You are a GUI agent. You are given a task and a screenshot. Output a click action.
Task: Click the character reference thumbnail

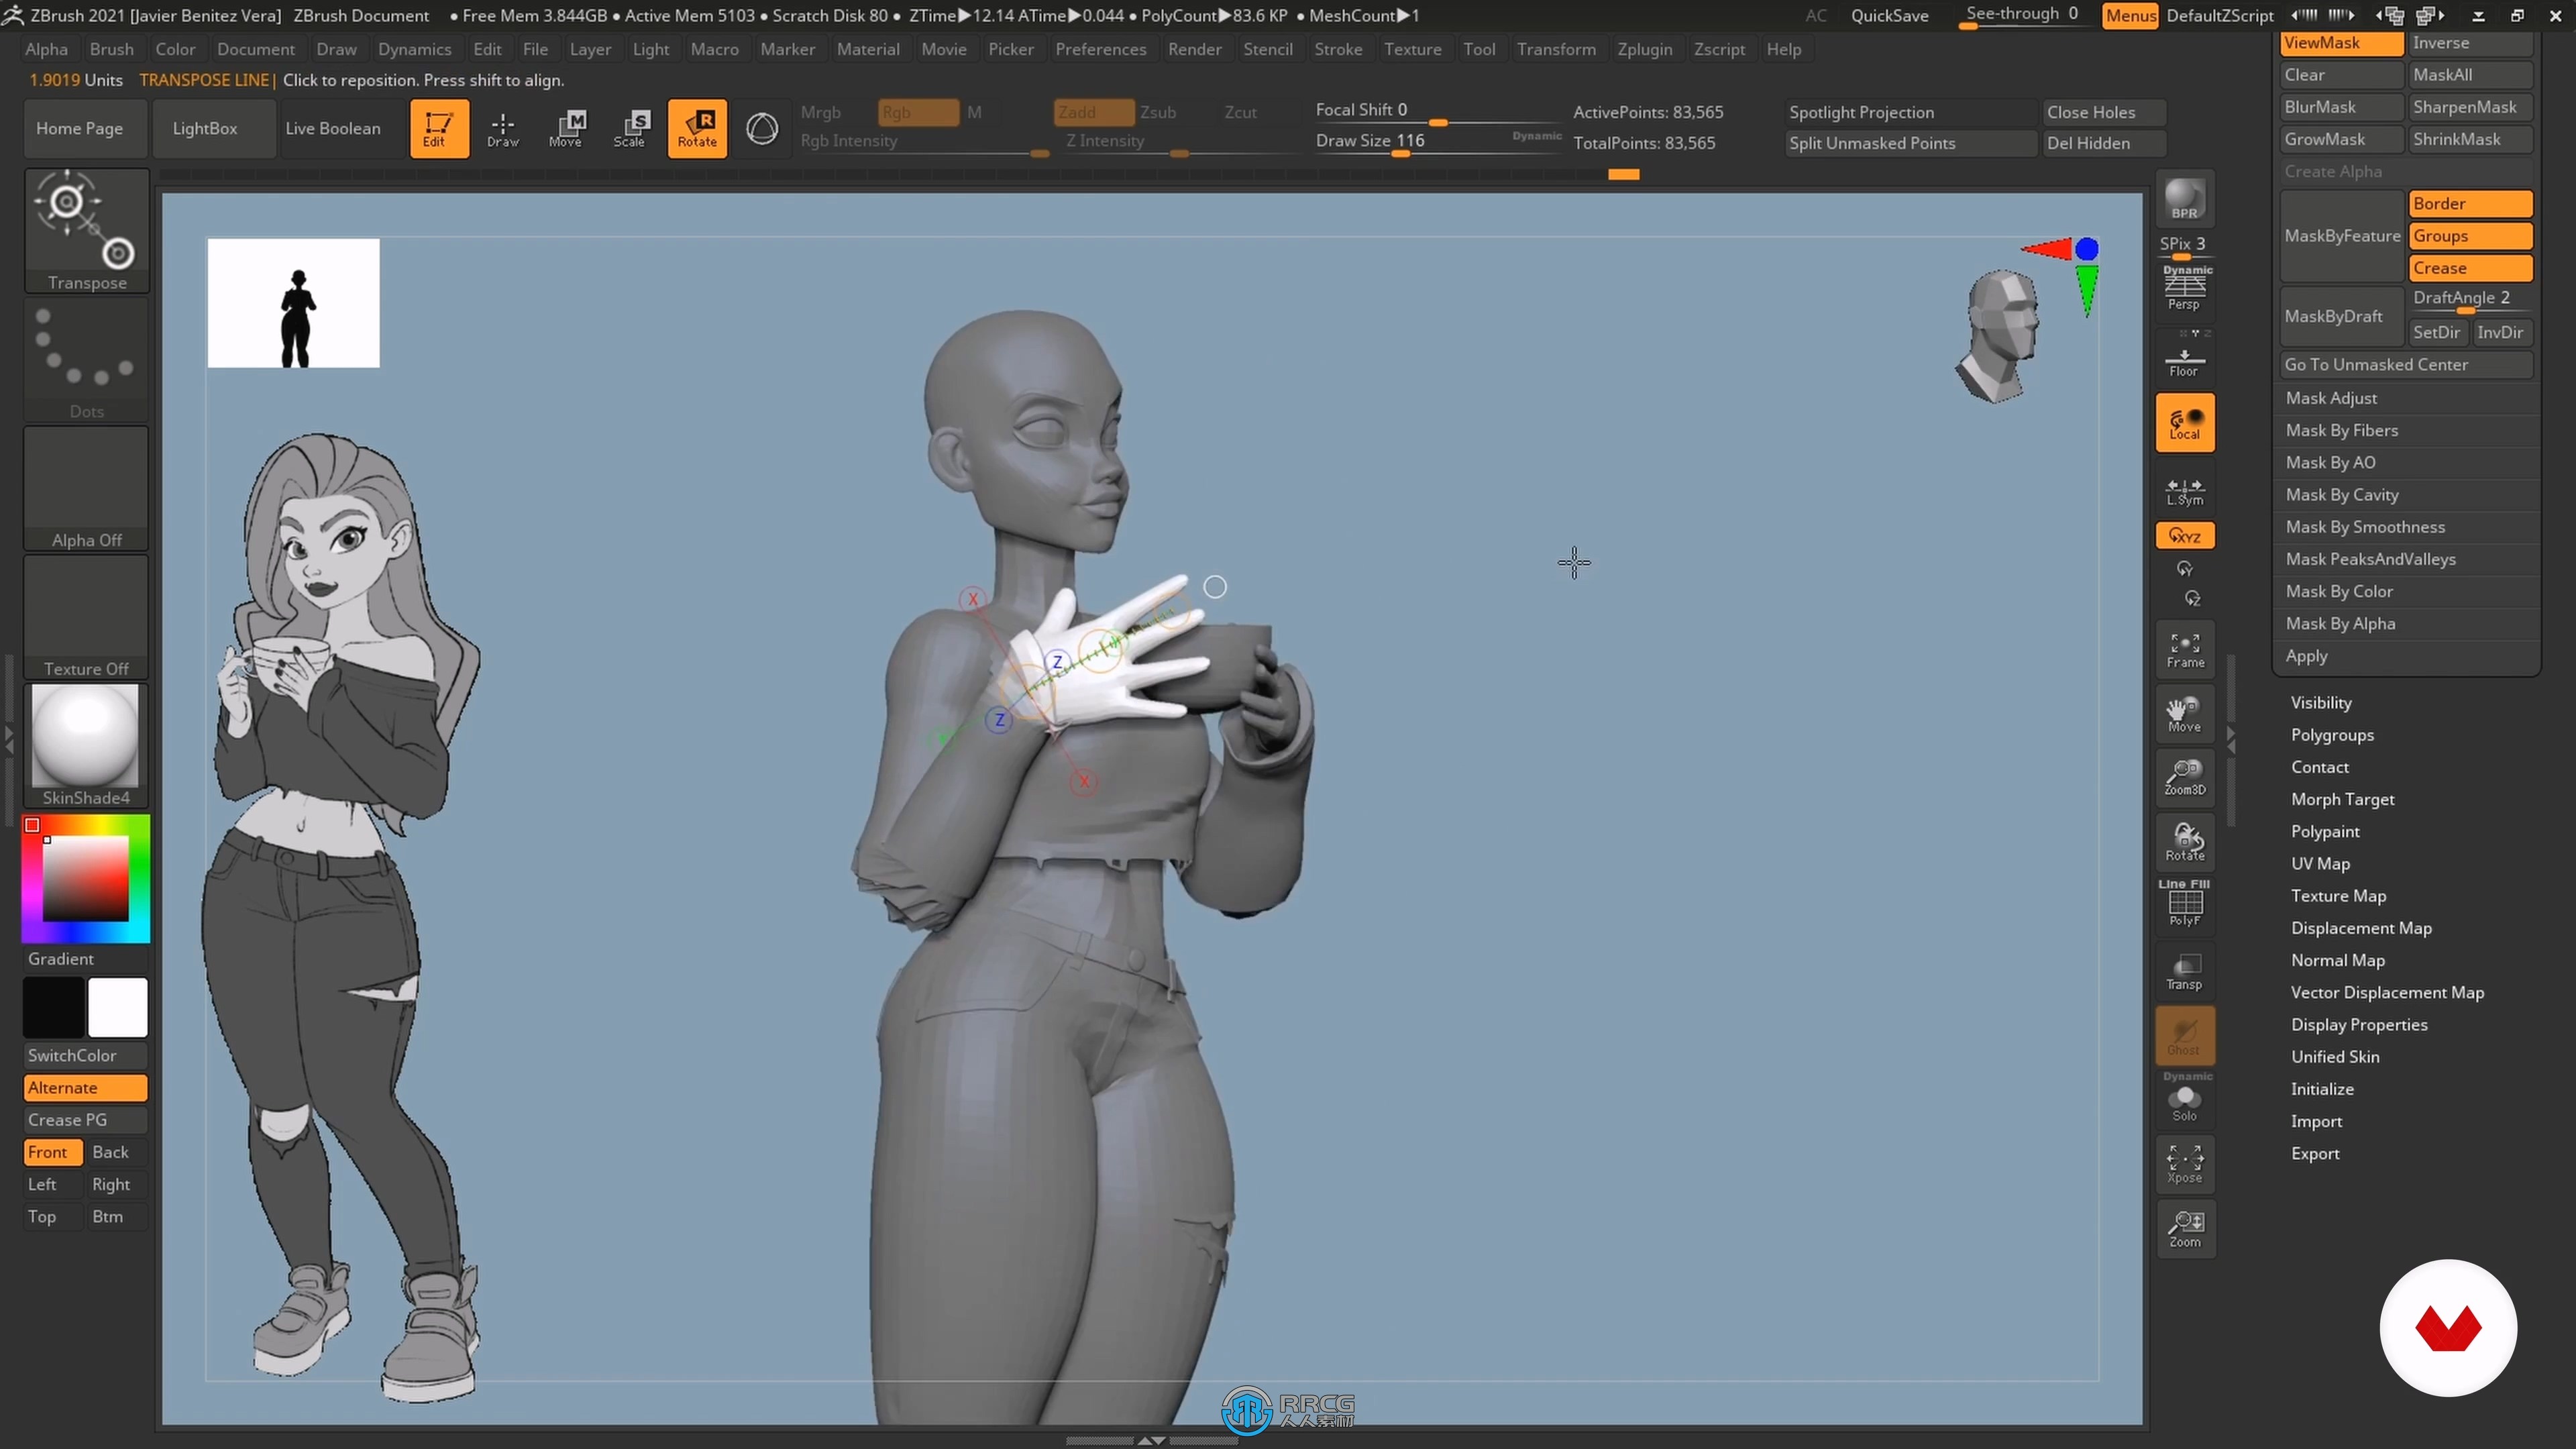[x=294, y=305]
